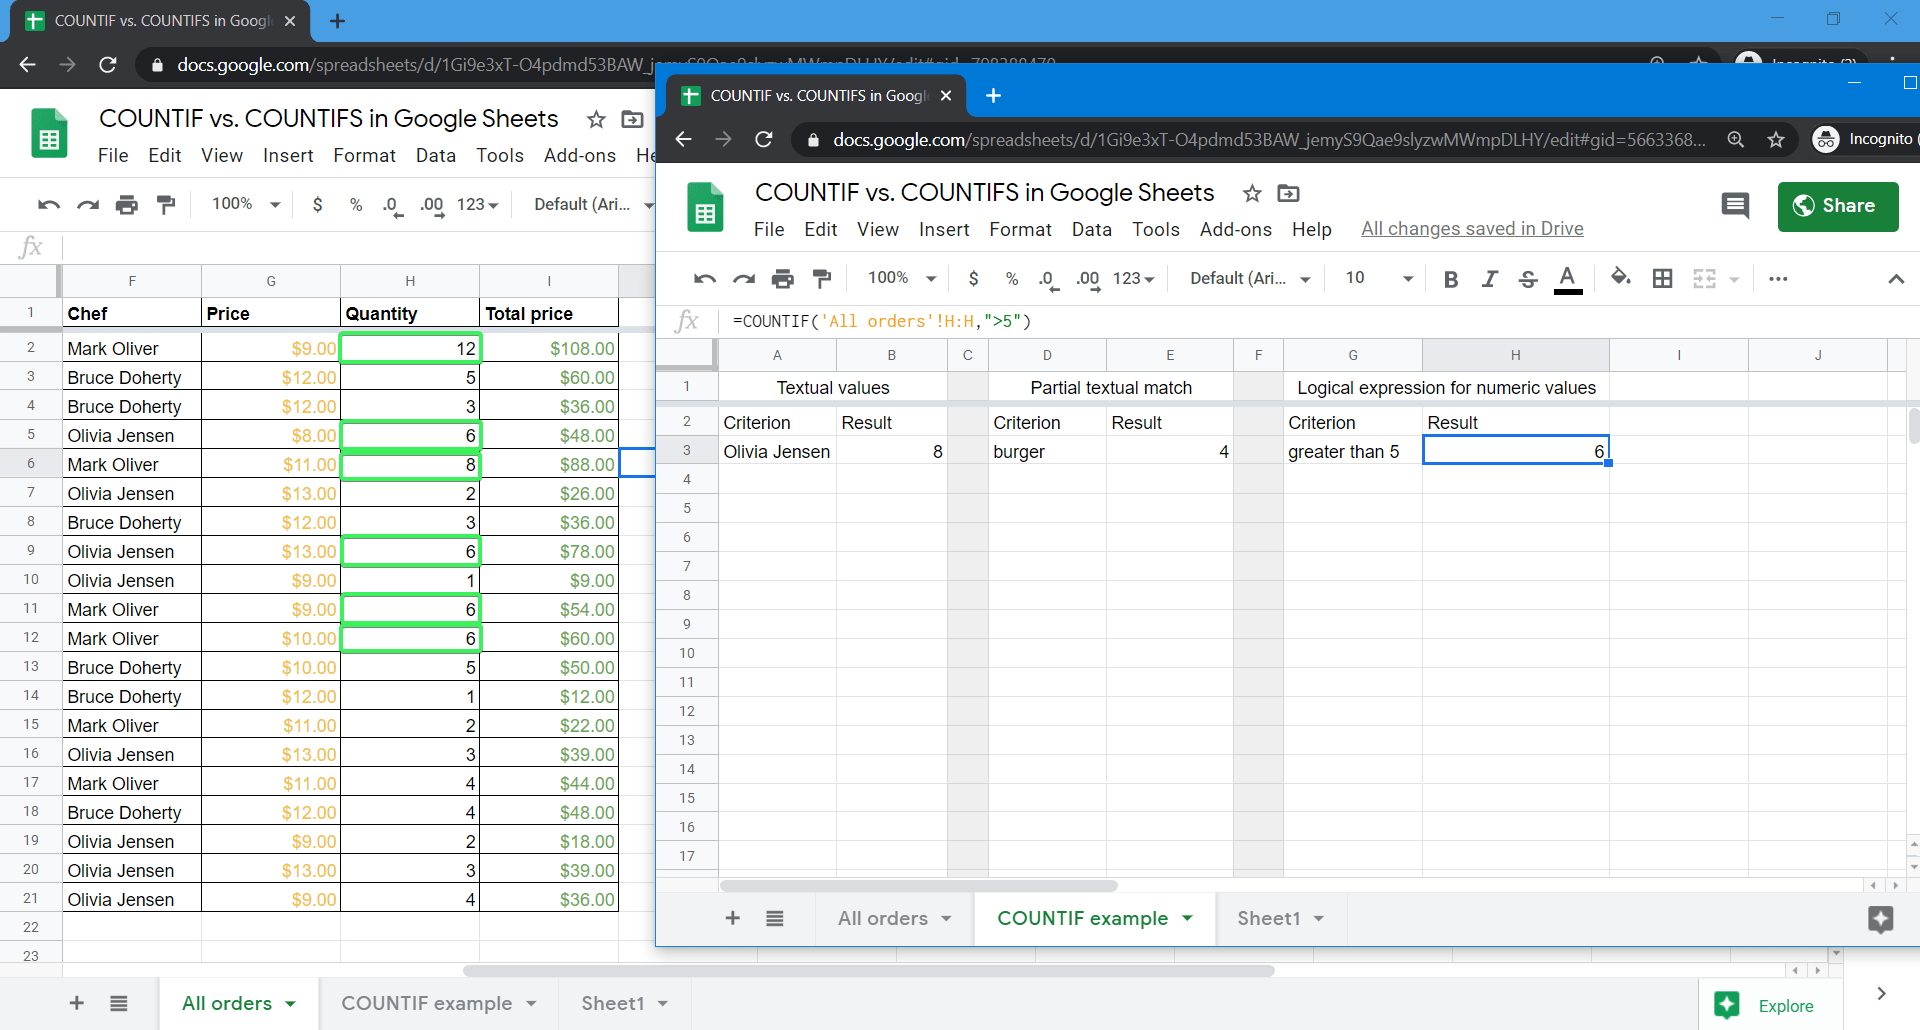Toggle strikethrough formatting
Screen dimensions: 1920x1030
pos(1528,279)
